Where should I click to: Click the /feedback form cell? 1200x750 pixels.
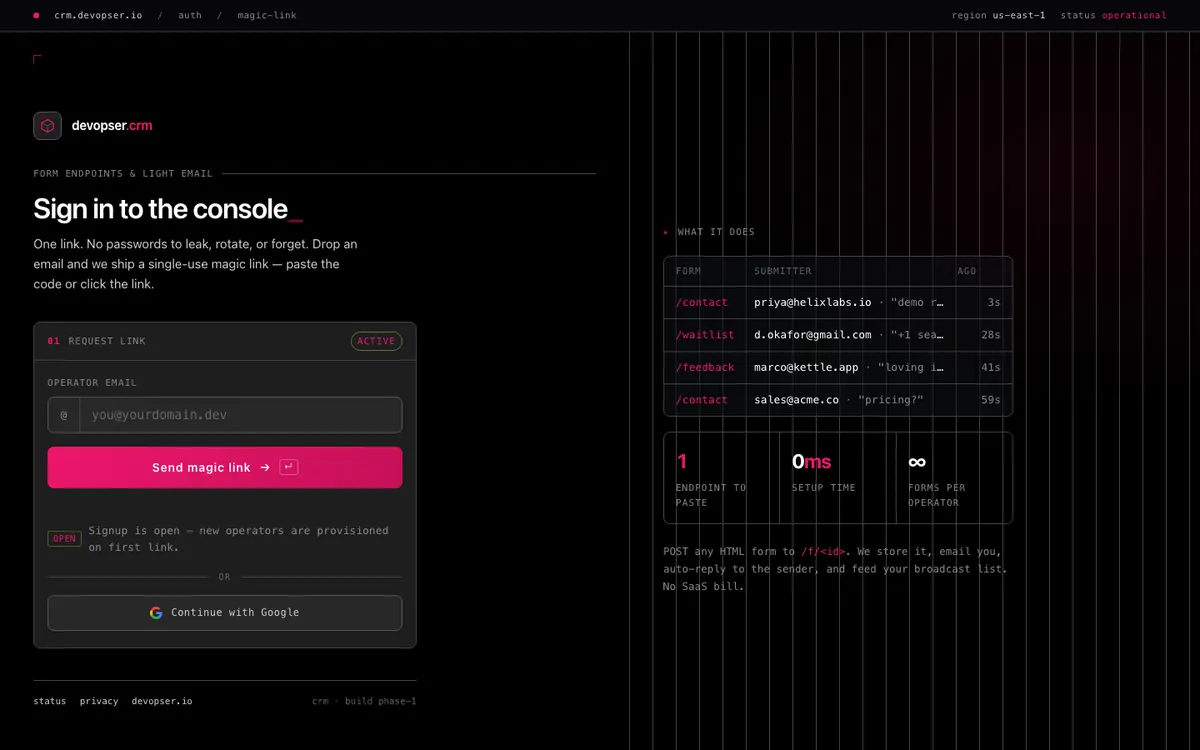pyautogui.click(x=705, y=367)
